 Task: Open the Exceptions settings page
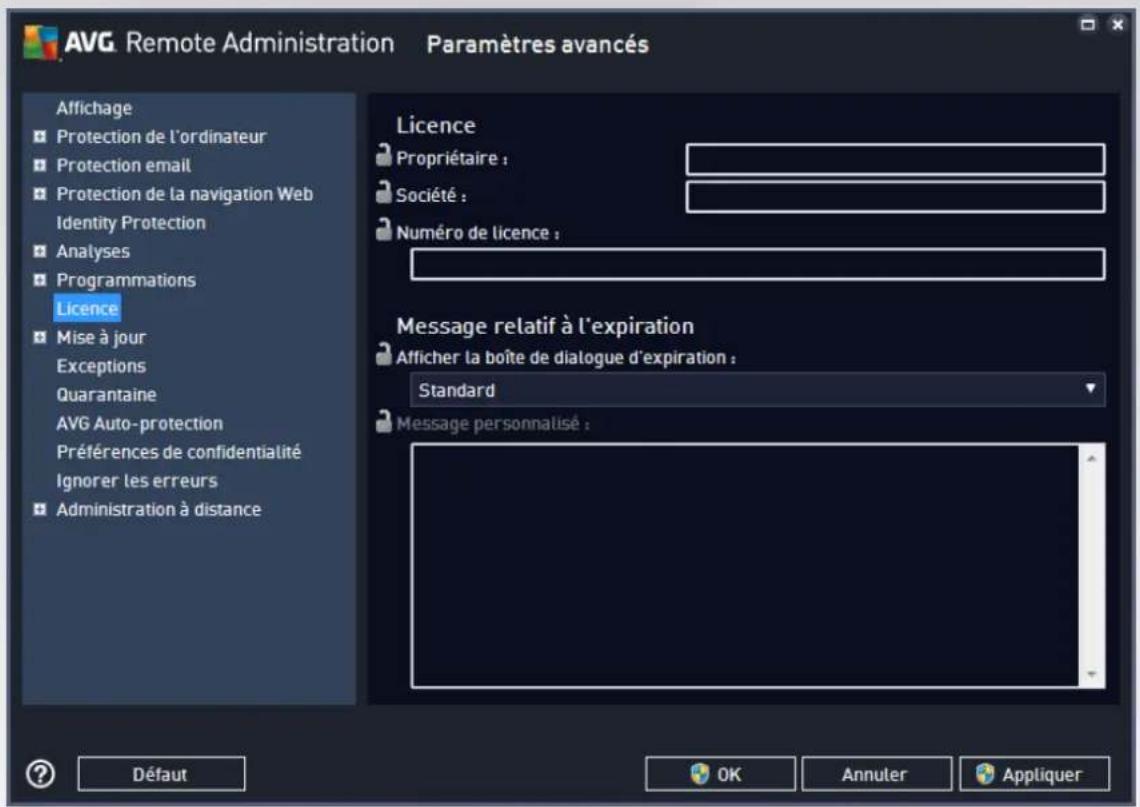pos(101,366)
